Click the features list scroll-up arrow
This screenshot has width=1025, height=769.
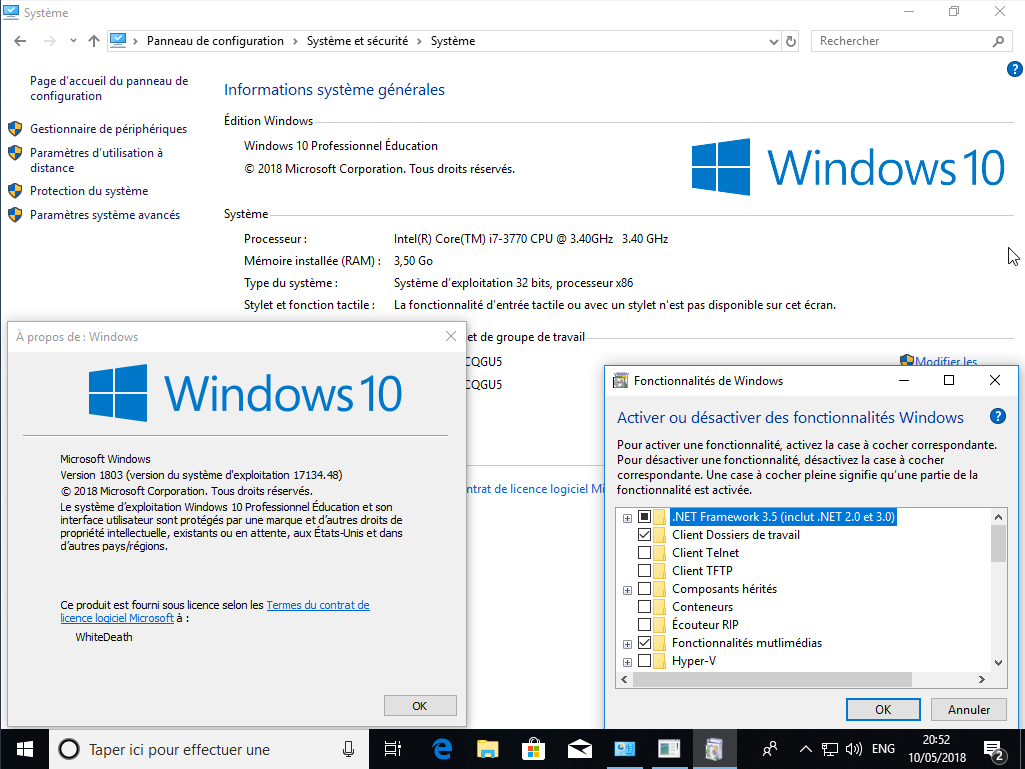coord(998,517)
